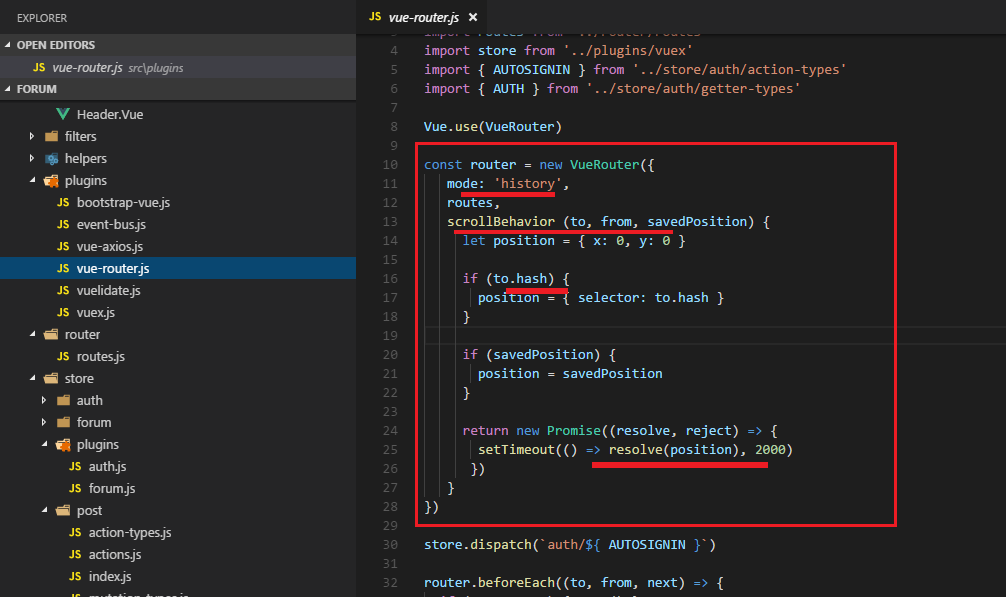Click JS icon in the editor tab
The image size is (1006, 597).
(x=375, y=17)
